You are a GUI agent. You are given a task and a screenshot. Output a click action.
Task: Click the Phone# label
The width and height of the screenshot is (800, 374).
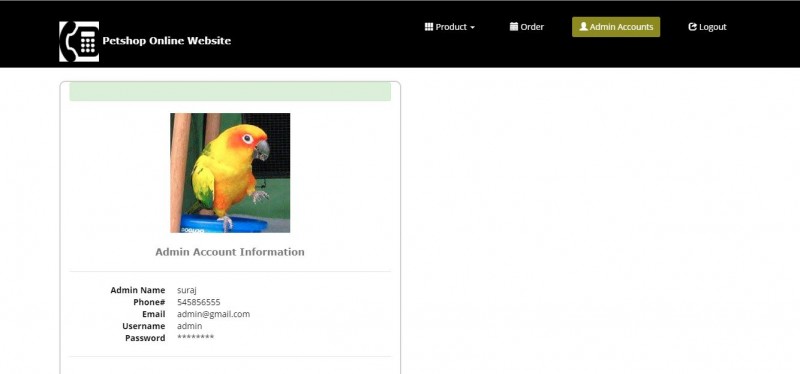tap(149, 302)
